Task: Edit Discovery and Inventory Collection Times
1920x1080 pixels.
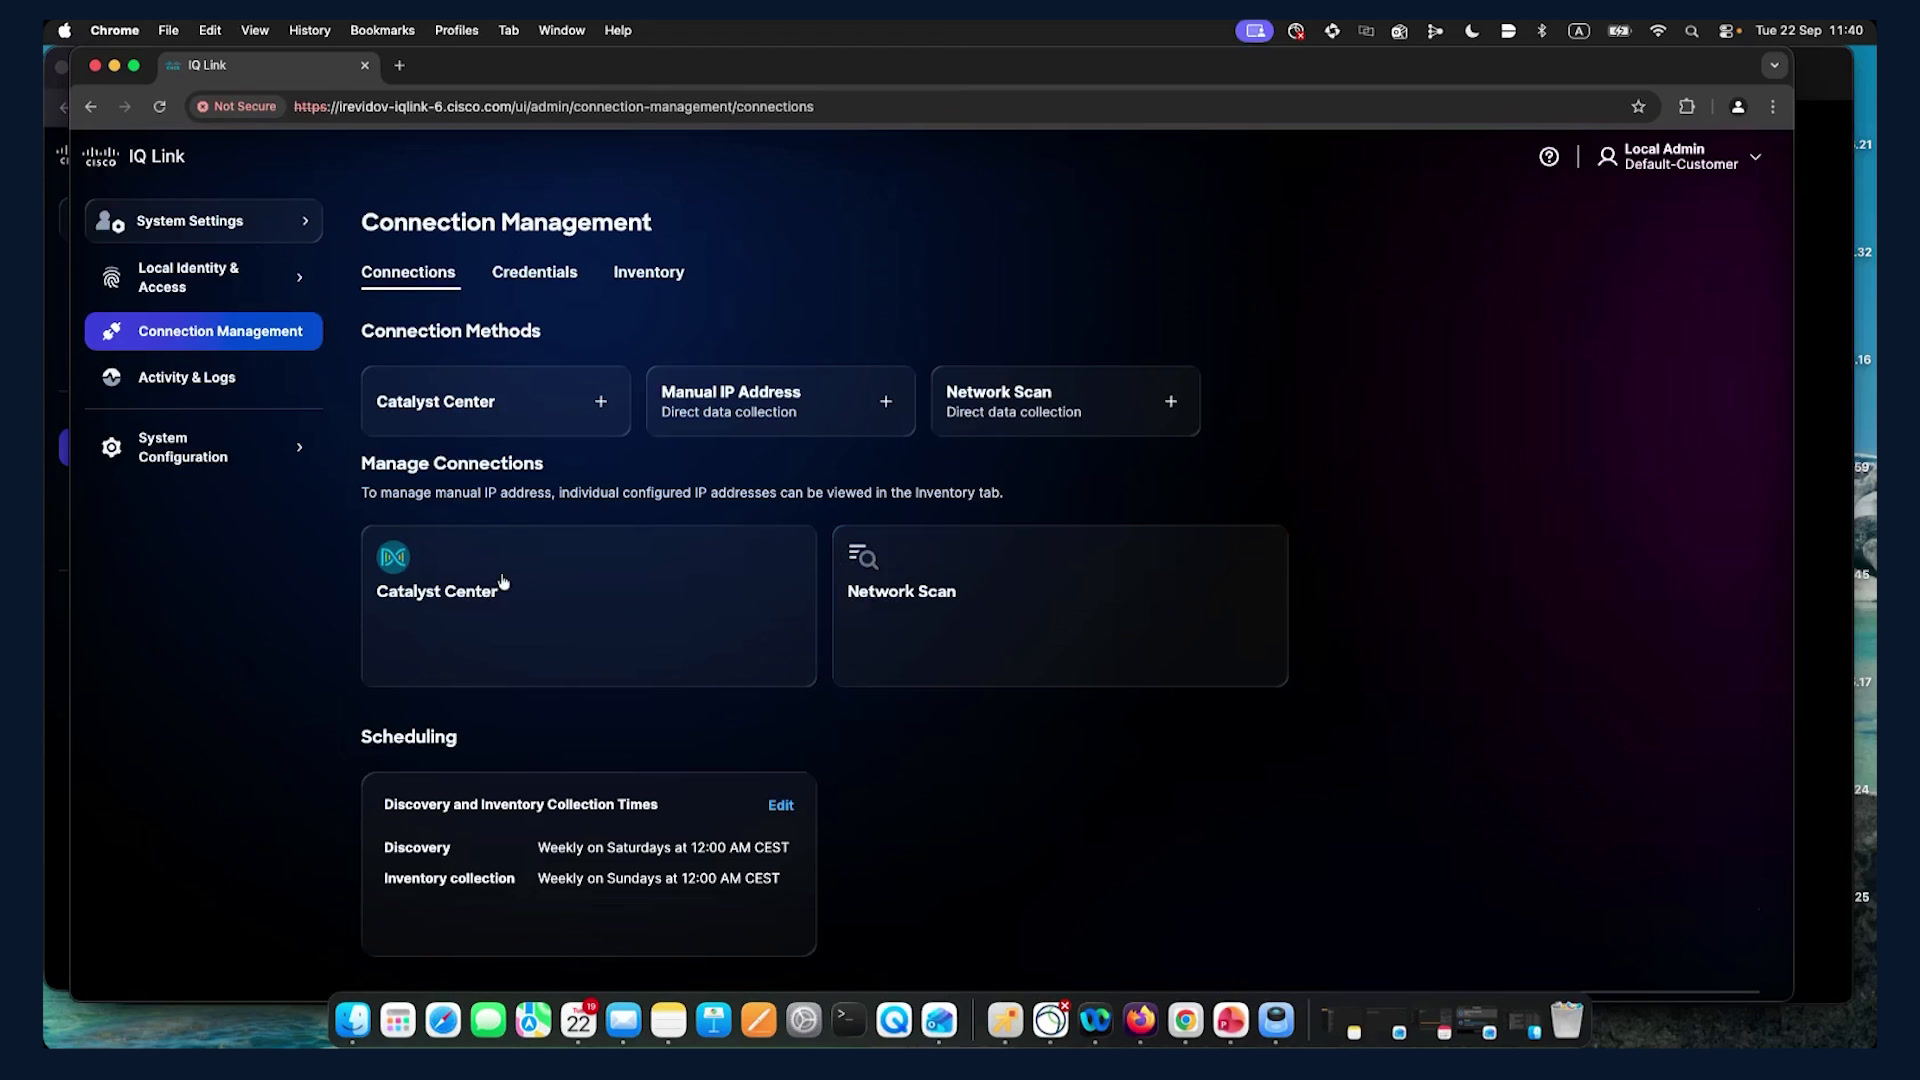Action: click(780, 805)
